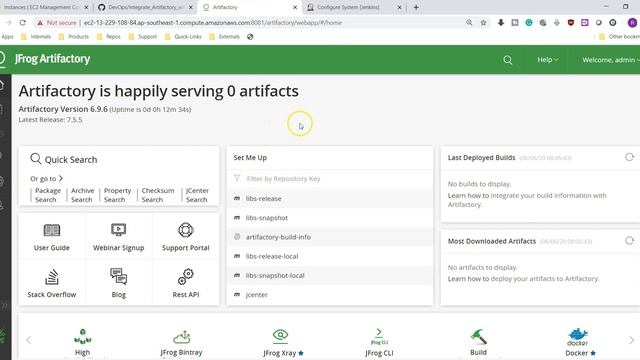Open the Blog tile

118,283
